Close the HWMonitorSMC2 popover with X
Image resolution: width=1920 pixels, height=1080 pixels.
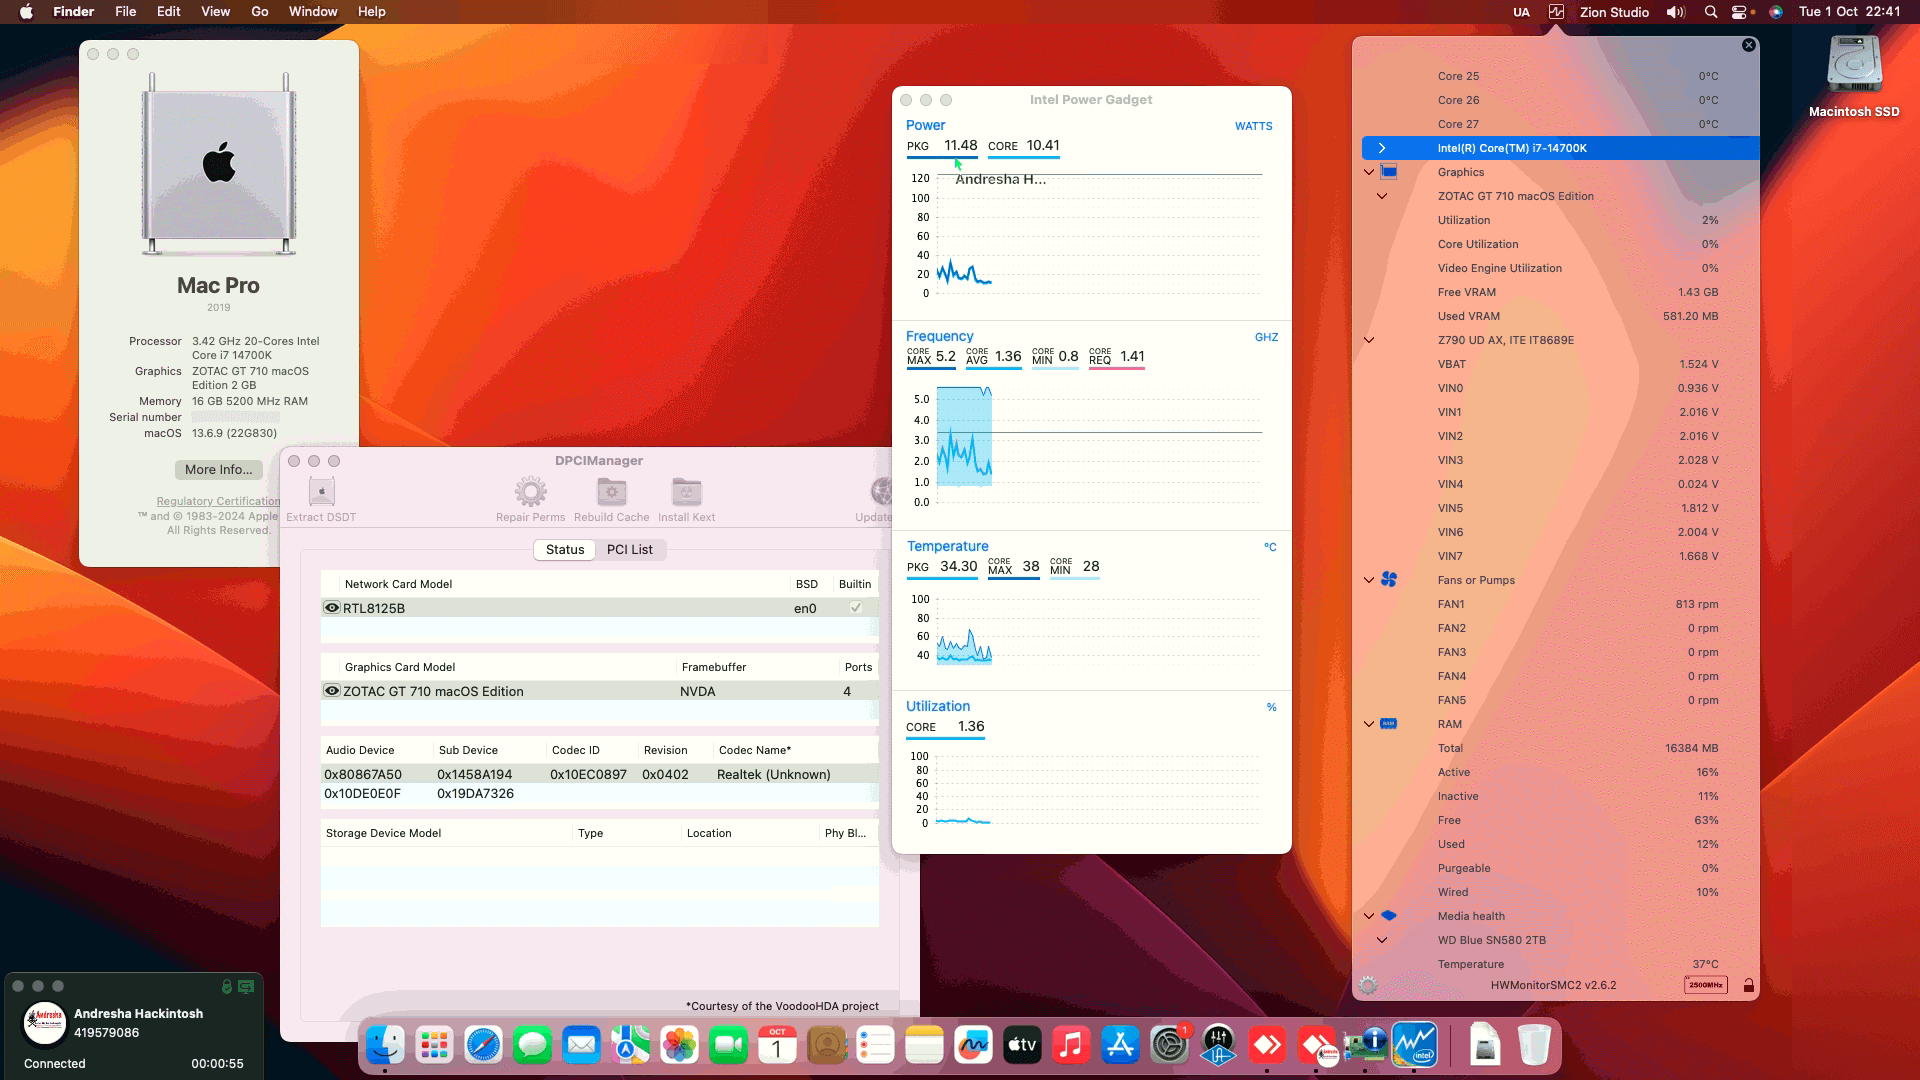click(x=1748, y=45)
